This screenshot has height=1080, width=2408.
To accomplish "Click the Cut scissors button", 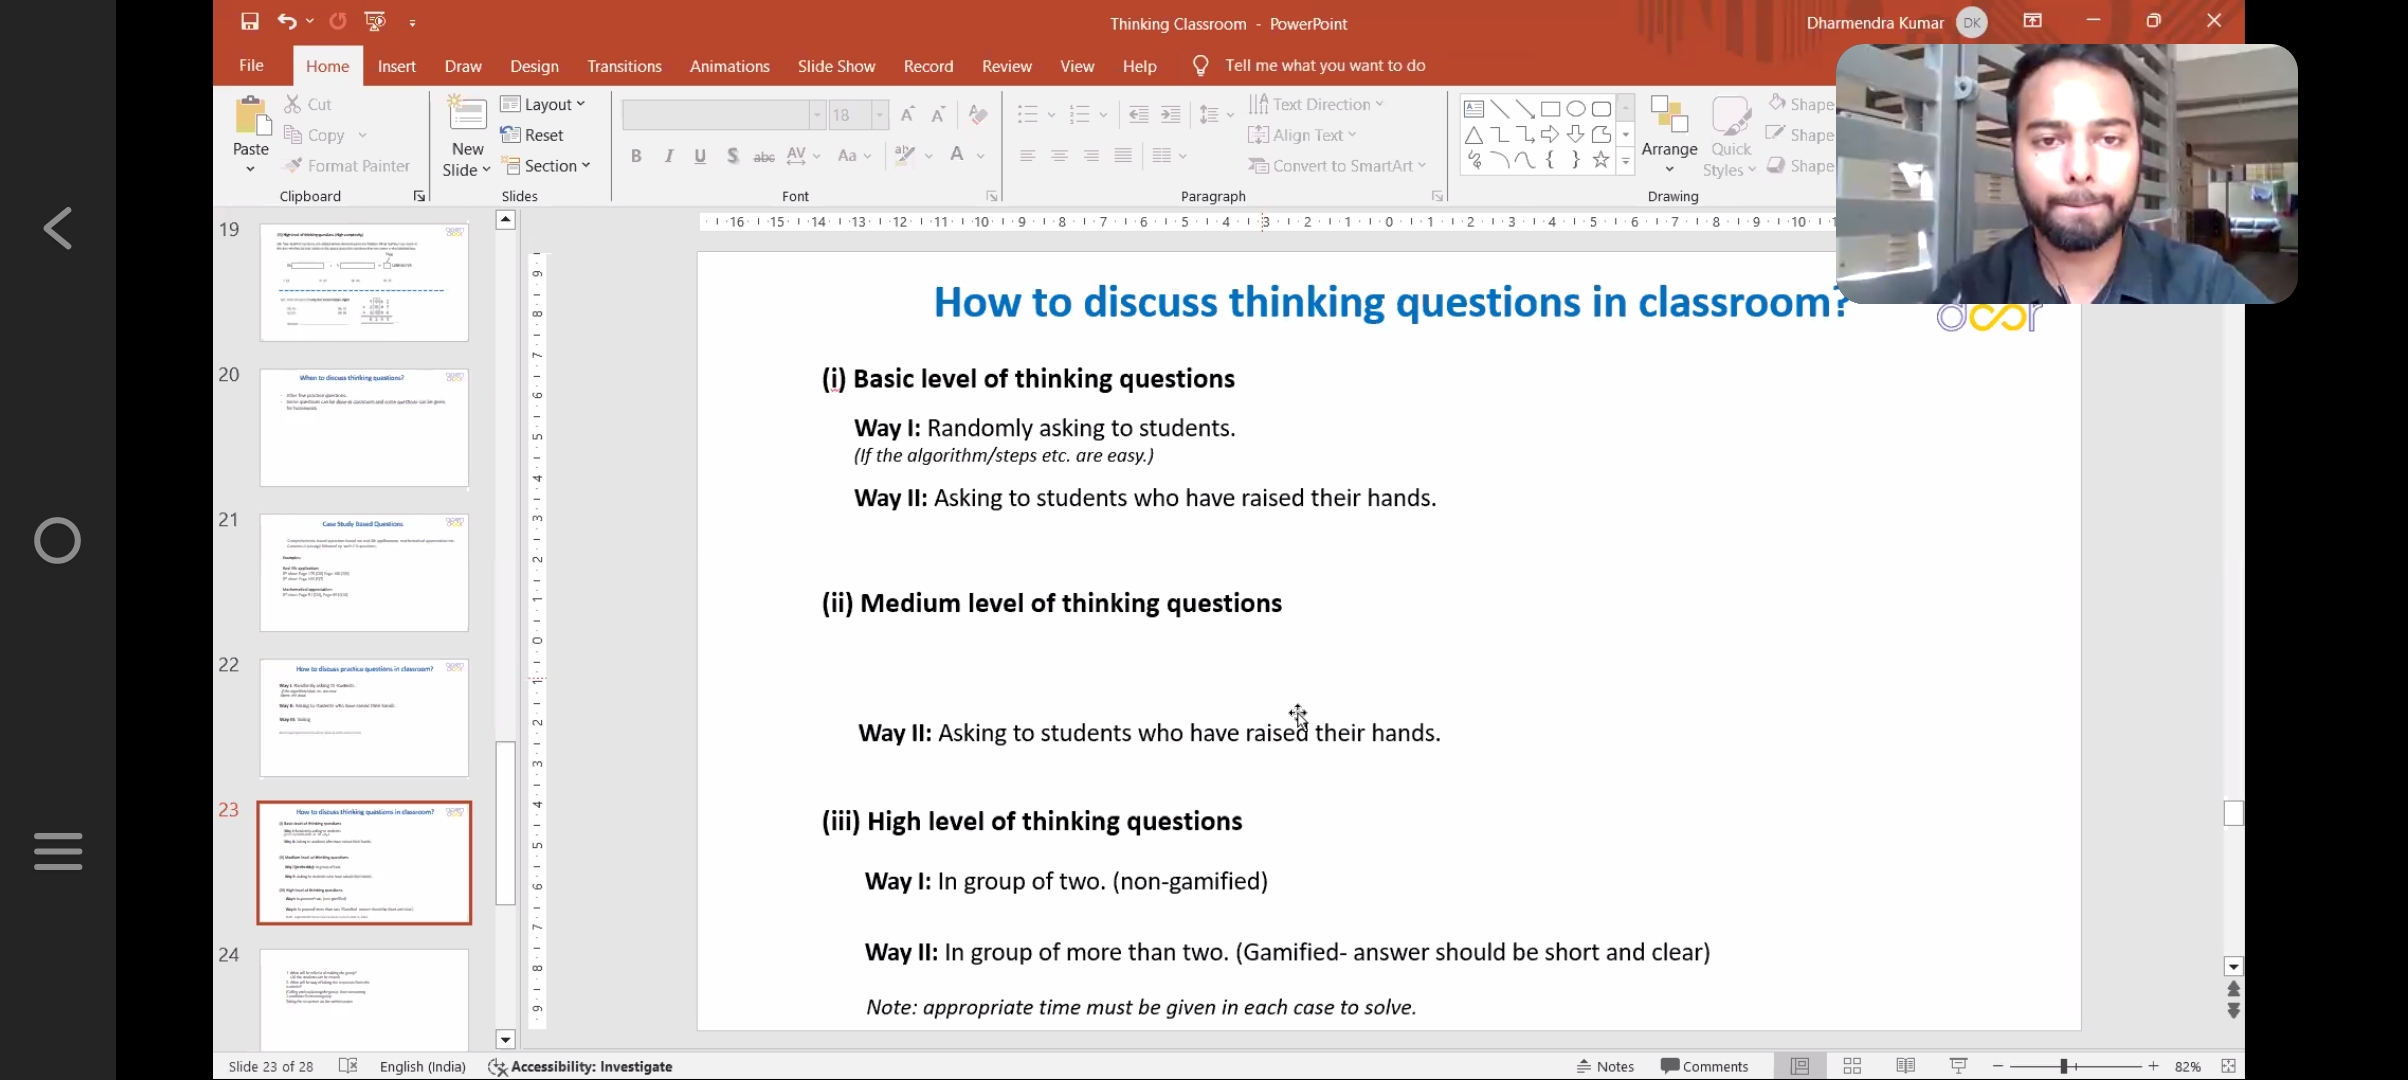I will click(x=307, y=104).
